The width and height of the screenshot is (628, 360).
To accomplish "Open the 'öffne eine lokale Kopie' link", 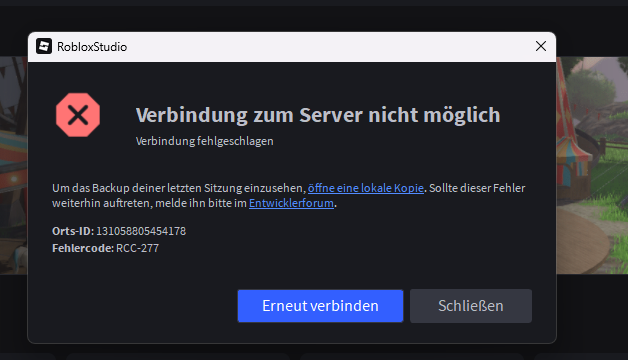I will click(366, 188).
